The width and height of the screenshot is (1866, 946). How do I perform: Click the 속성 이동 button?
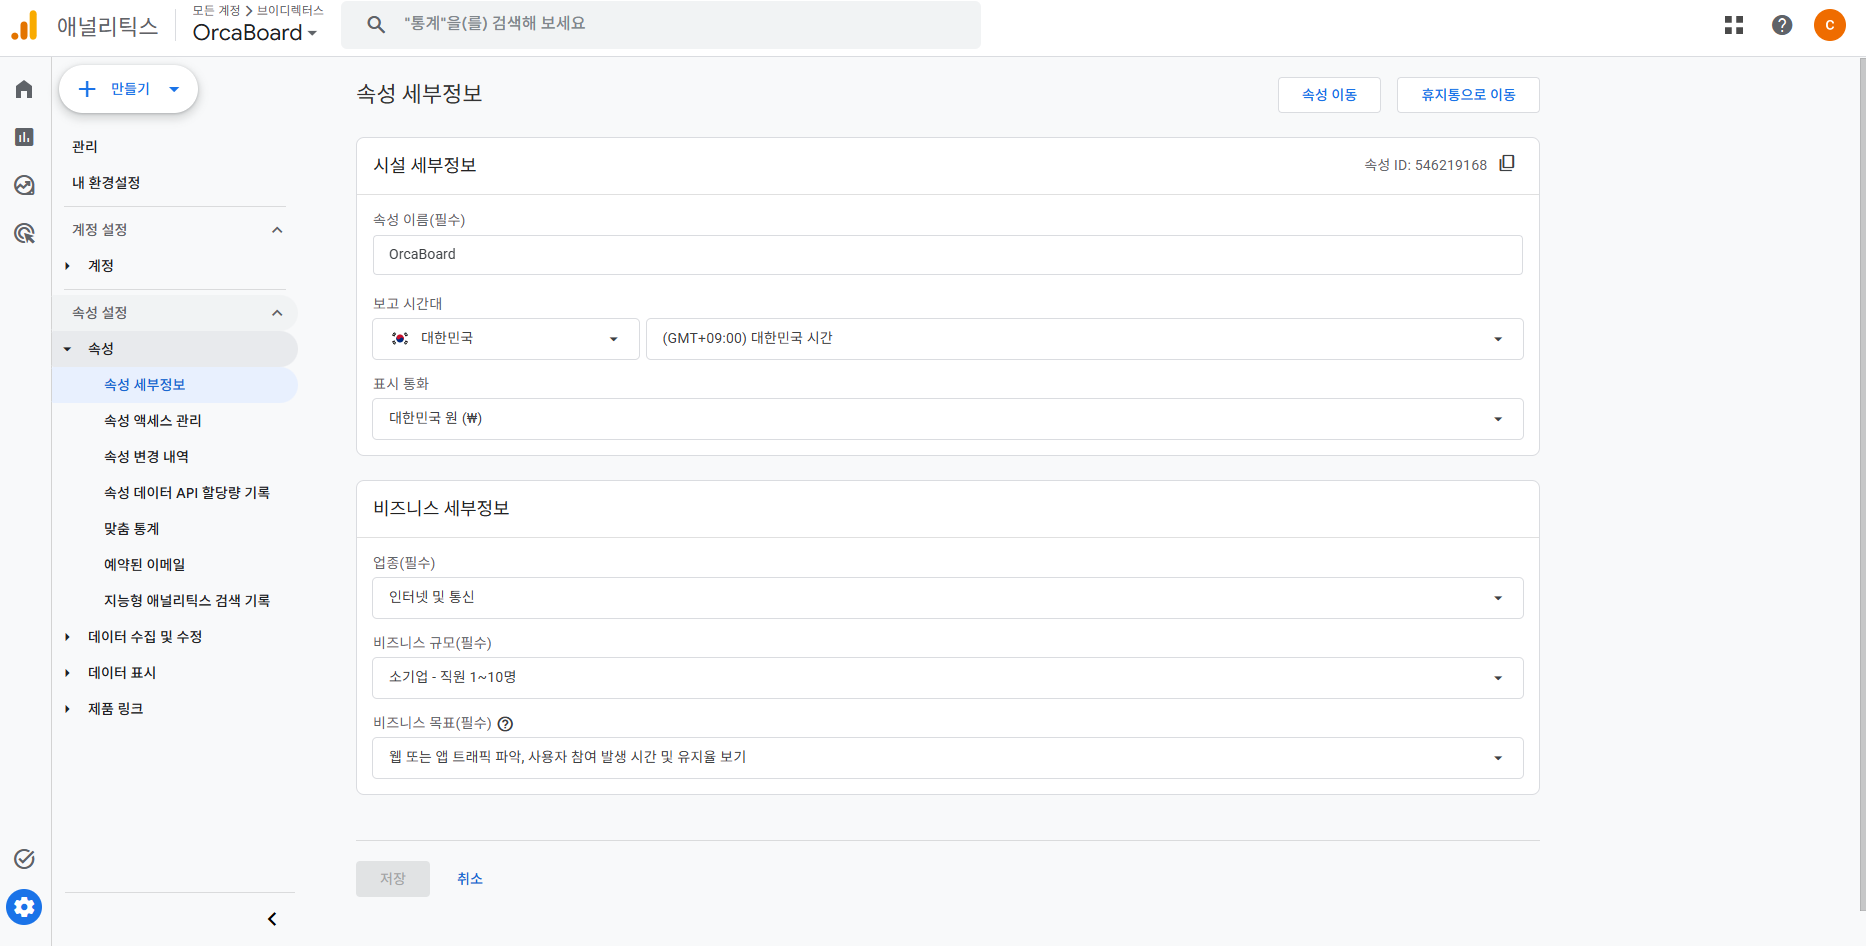click(x=1329, y=95)
